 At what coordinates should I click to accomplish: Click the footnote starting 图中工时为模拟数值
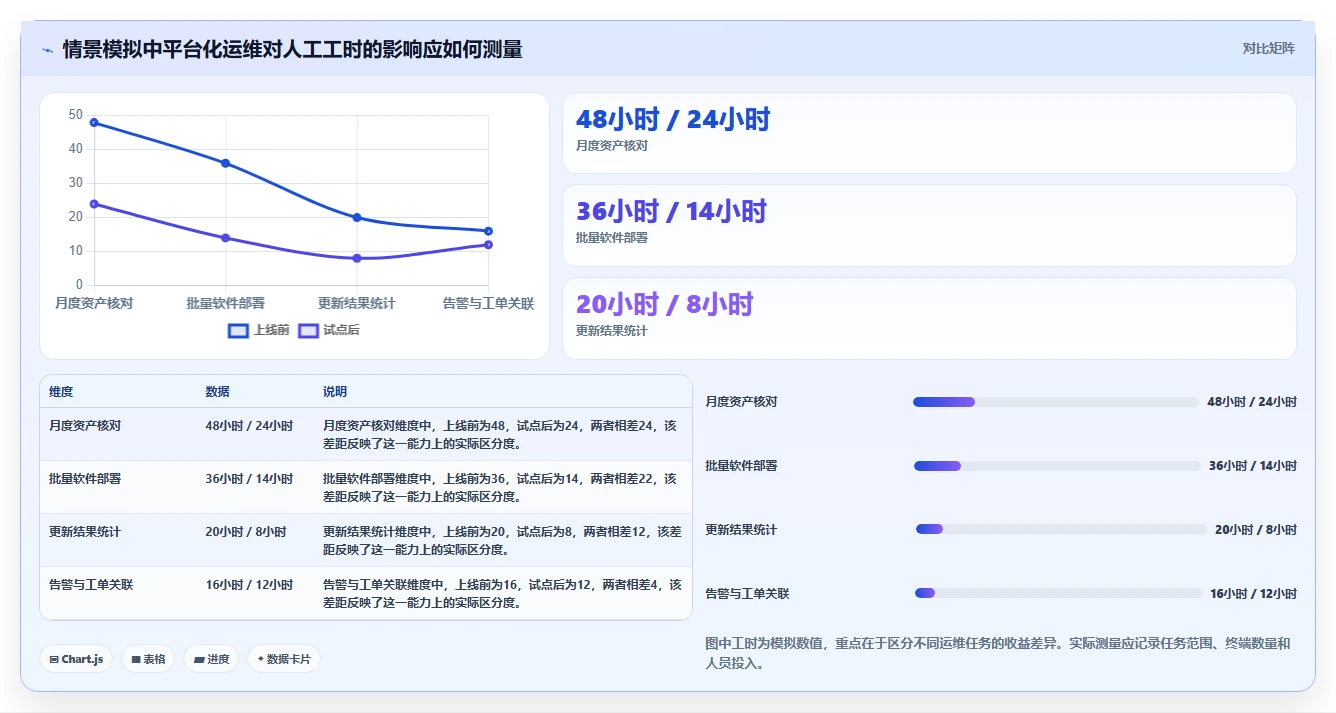(998, 653)
